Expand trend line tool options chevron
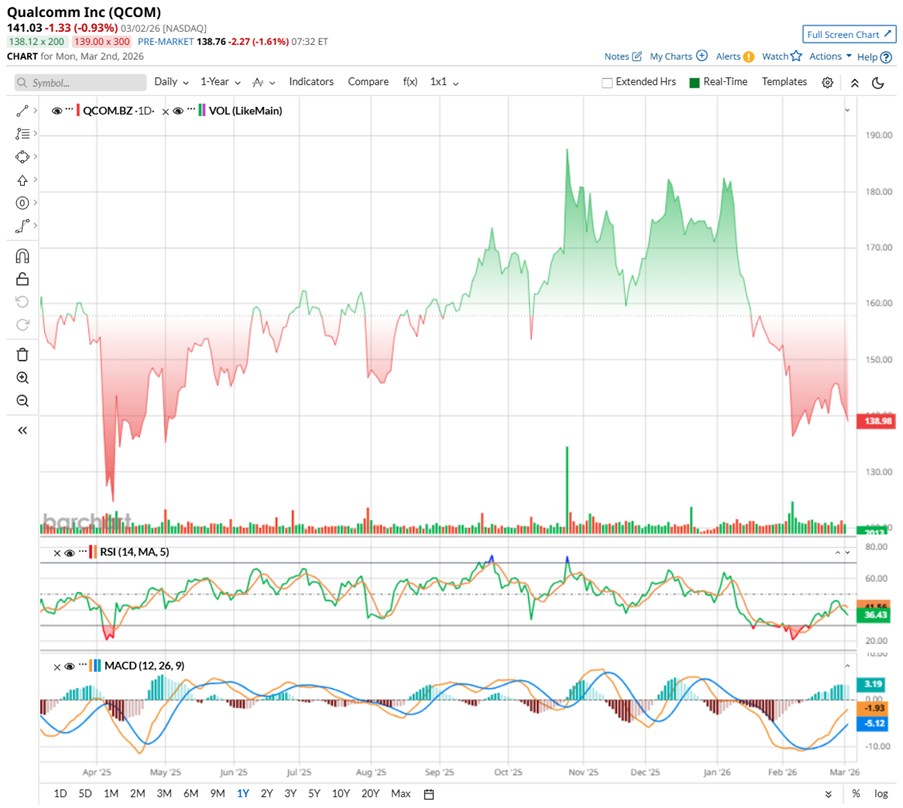The image size is (903, 808). (x=35, y=110)
